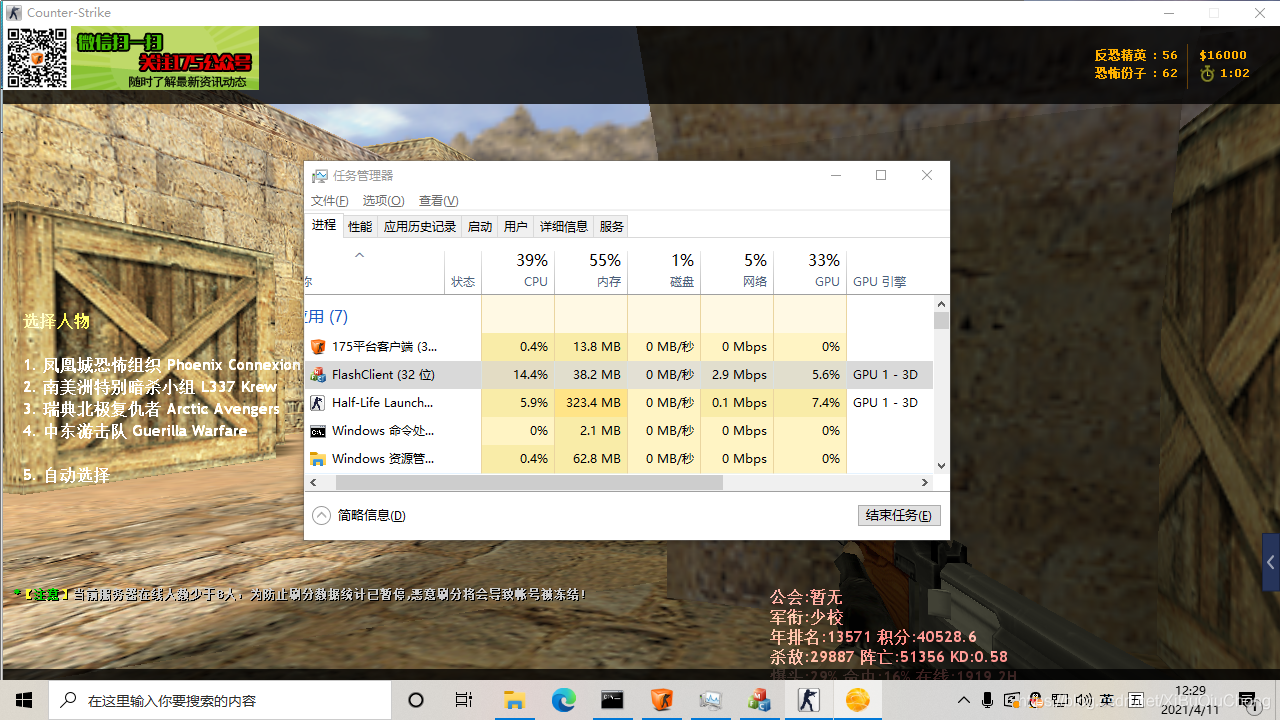The height and width of the screenshot is (720, 1280).
Task: Switch to the 启动 tab
Action: pyautogui.click(x=480, y=227)
